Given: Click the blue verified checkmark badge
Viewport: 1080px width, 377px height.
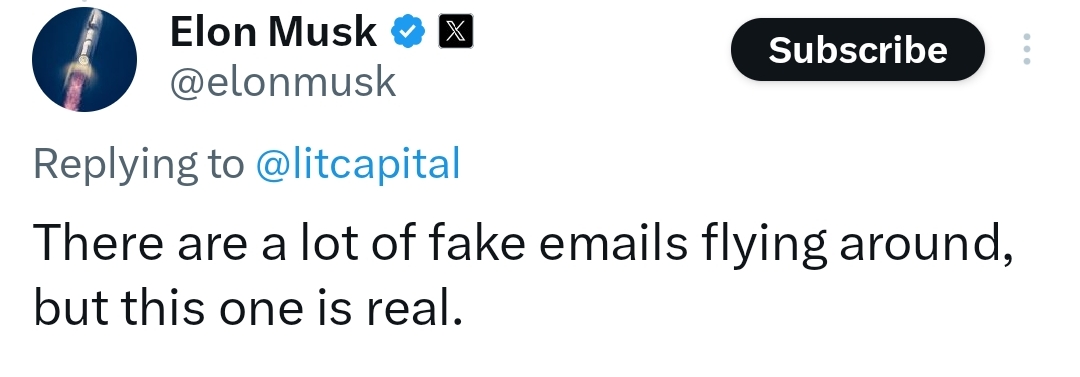Looking at the screenshot, I should (408, 32).
